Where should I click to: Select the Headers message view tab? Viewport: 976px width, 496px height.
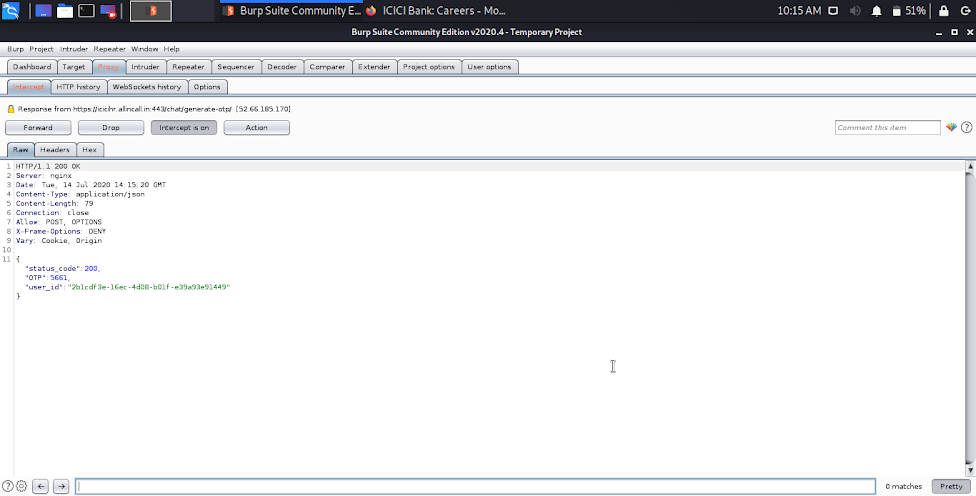55,149
